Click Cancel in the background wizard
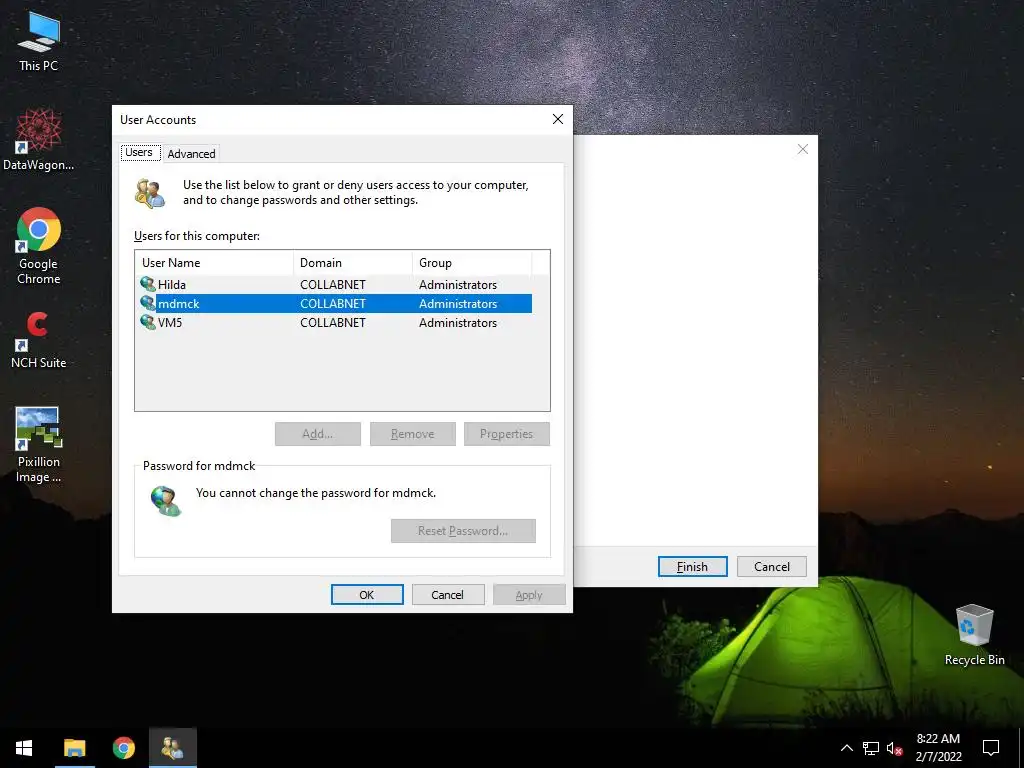Screen dimensions: 1024x768 tap(772, 567)
